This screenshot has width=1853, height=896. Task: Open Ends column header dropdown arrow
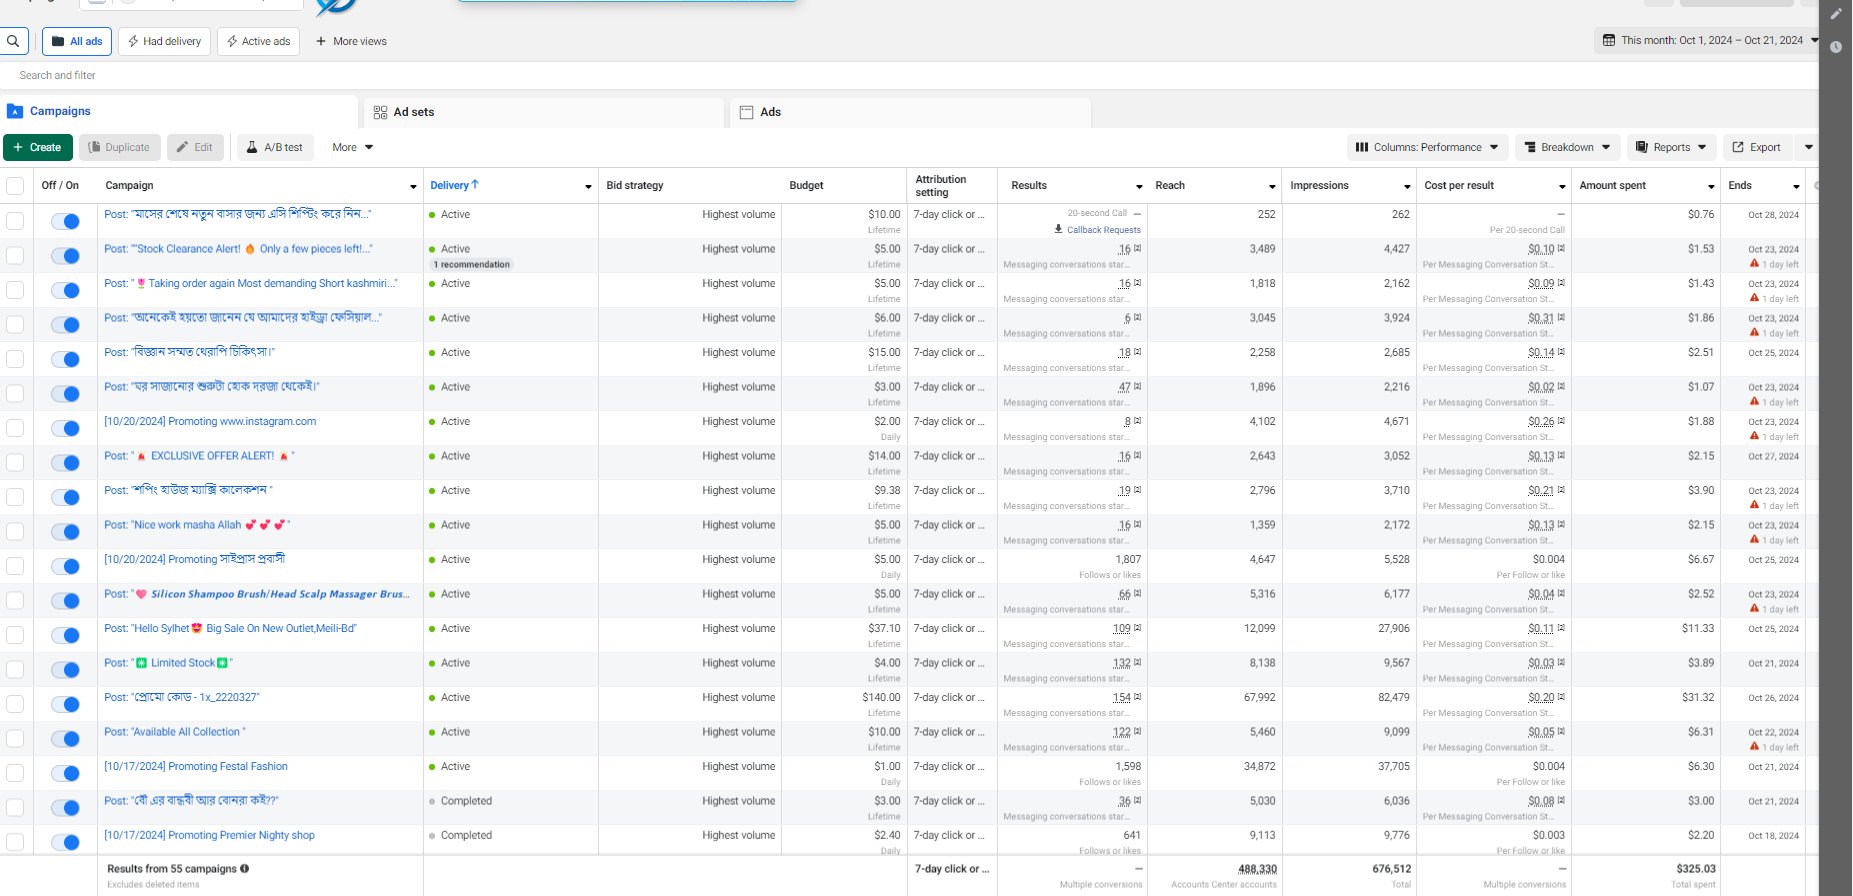tap(1796, 187)
